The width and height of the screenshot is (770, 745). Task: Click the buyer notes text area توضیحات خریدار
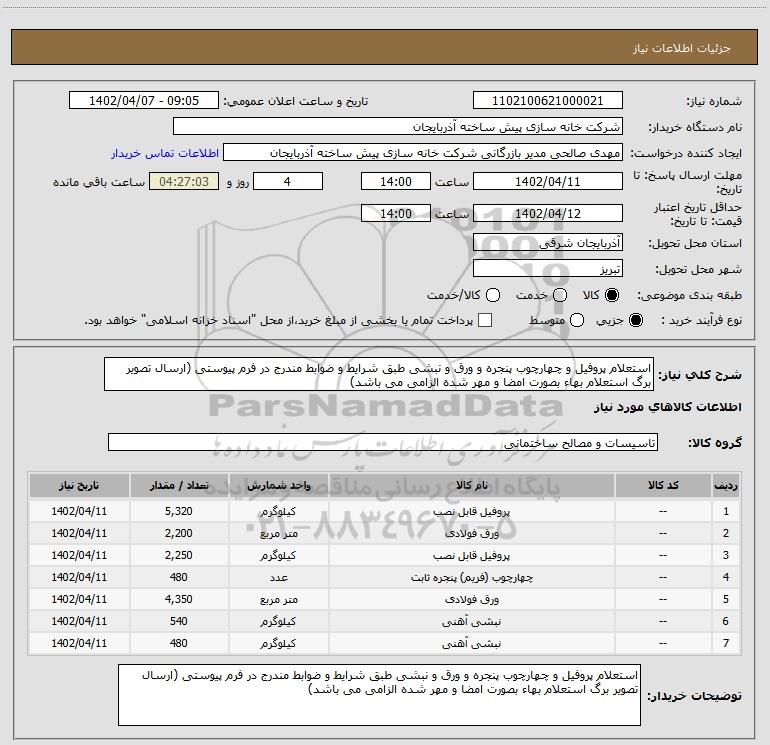tap(379, 695)
